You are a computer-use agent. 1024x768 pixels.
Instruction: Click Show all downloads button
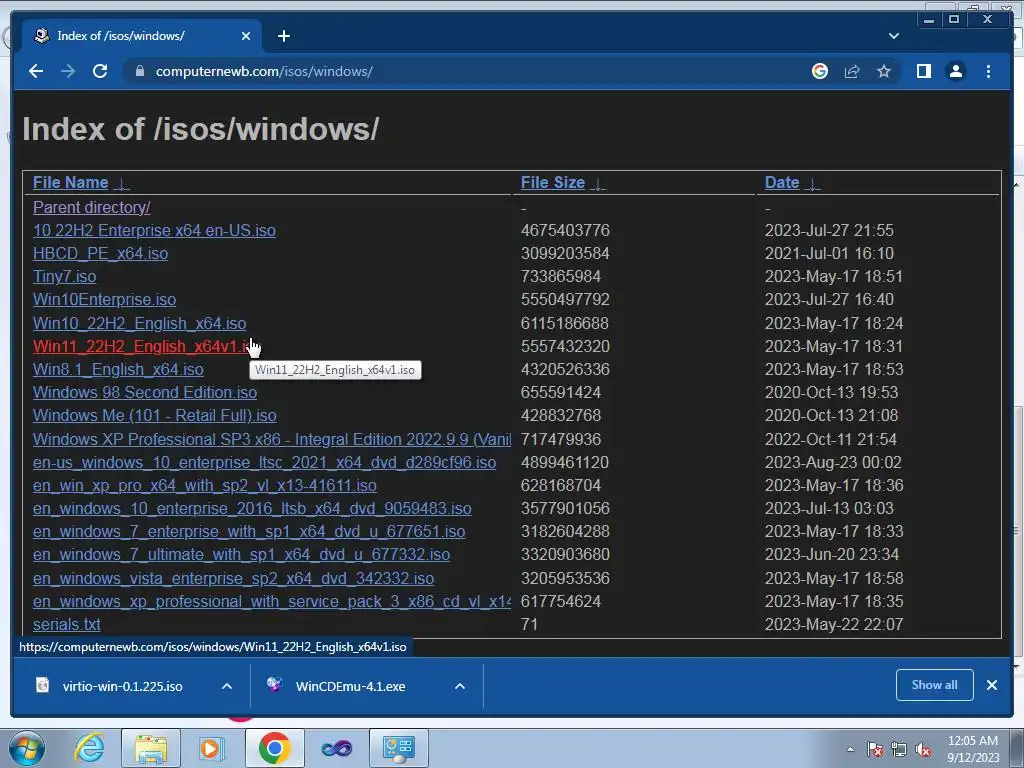tap(935, 685)
